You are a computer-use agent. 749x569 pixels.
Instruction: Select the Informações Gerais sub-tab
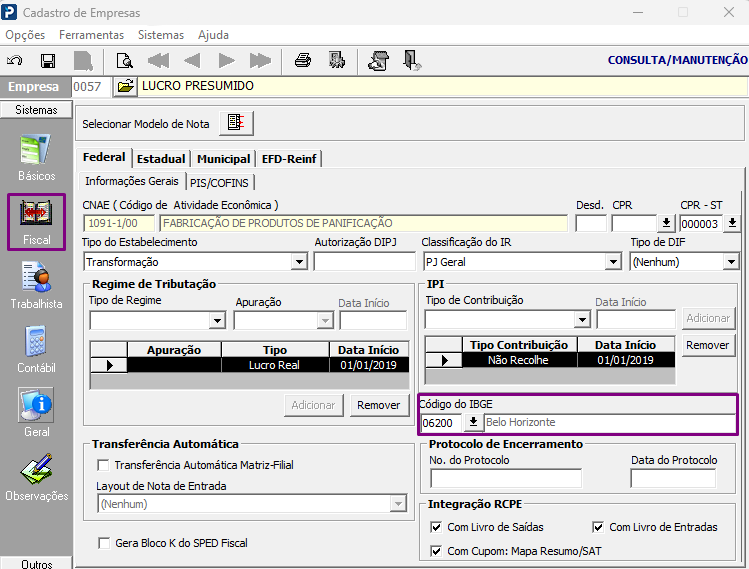pos(132,181)
